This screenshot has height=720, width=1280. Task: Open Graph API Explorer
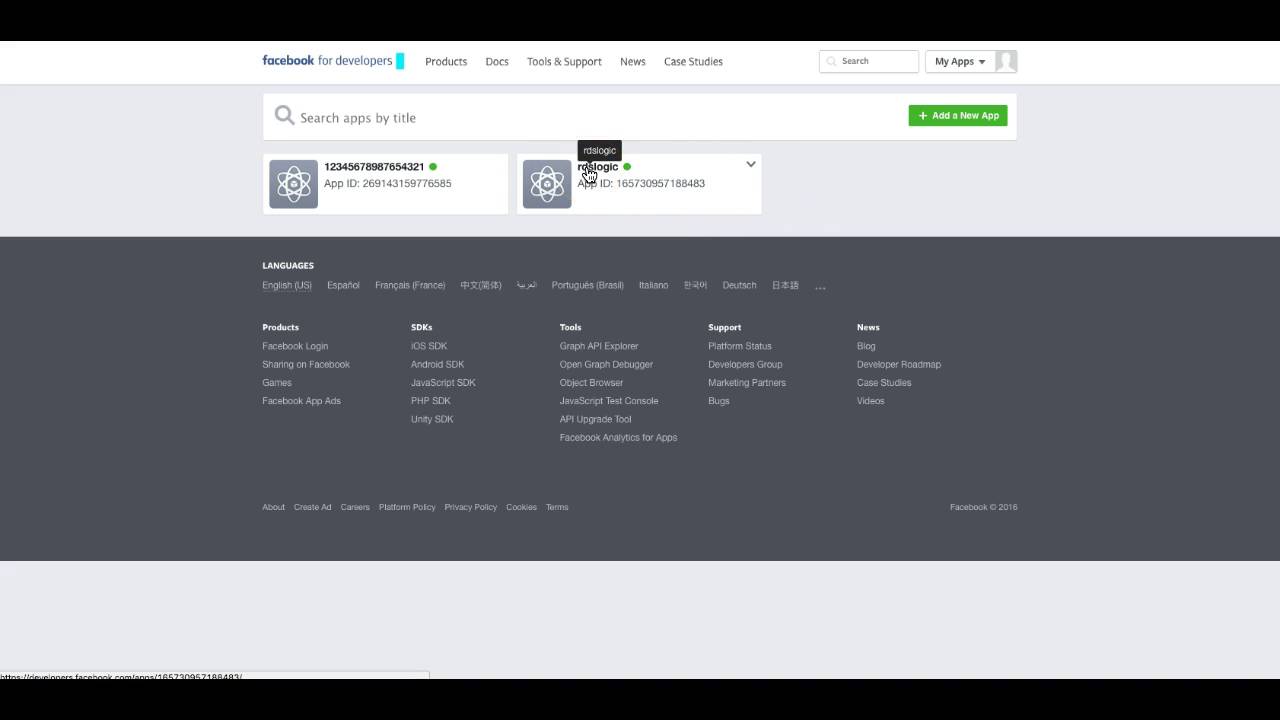click(599, 346)
